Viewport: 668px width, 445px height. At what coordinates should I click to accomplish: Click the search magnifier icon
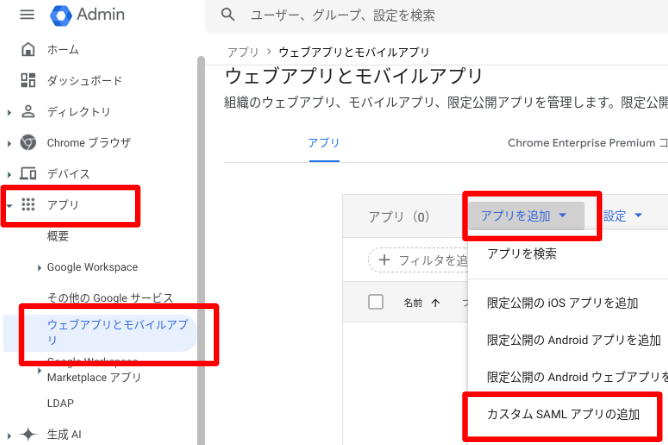pyautogui.click(x=228, y=15)
